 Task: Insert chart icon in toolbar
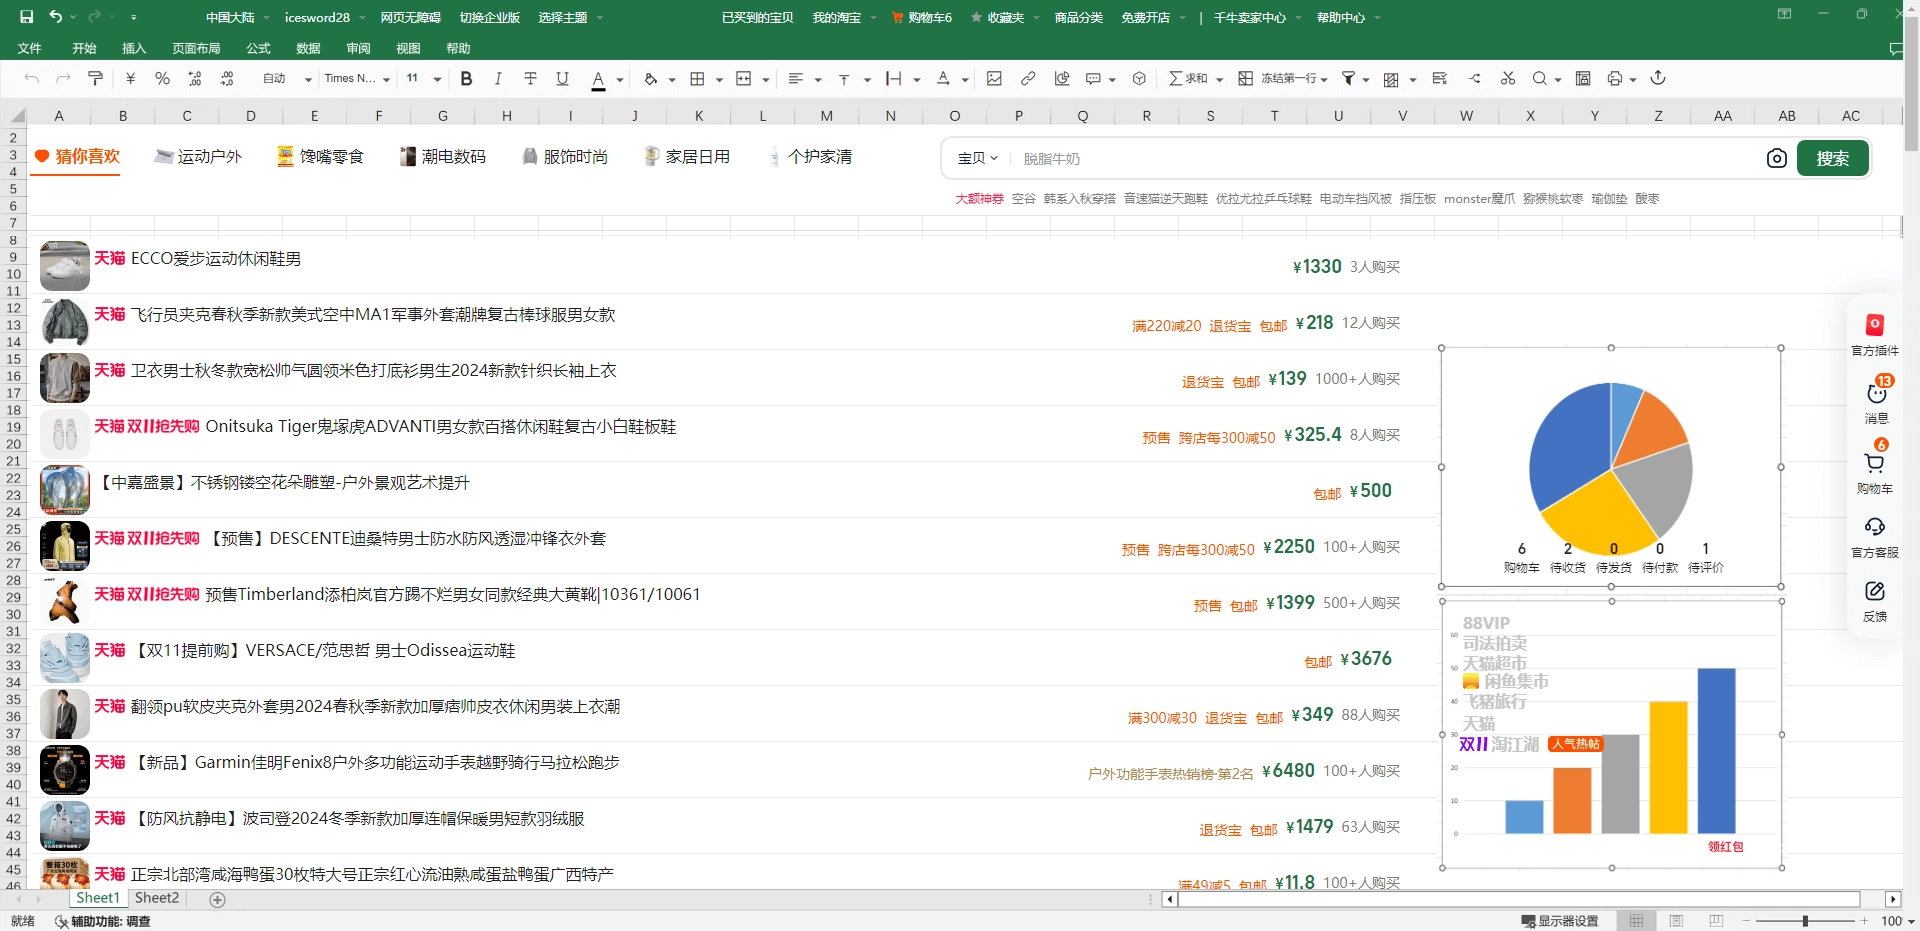1062,79
